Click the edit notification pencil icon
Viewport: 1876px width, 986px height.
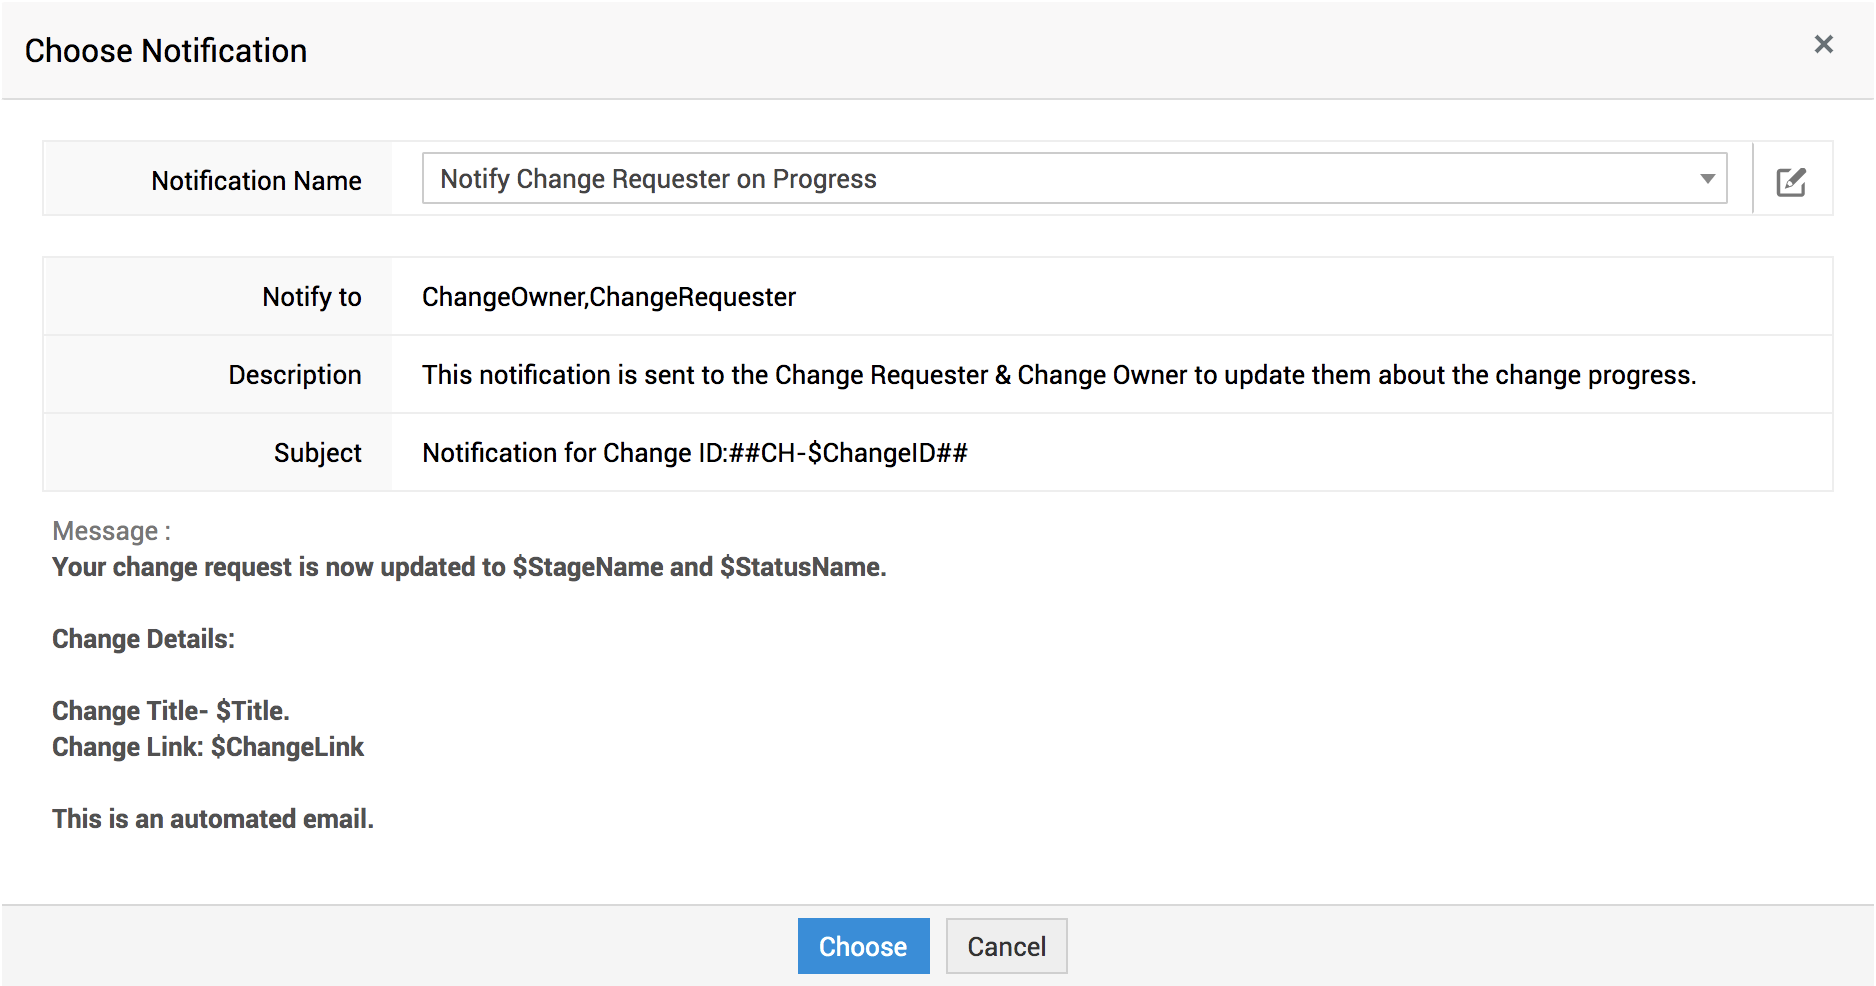1790,181
